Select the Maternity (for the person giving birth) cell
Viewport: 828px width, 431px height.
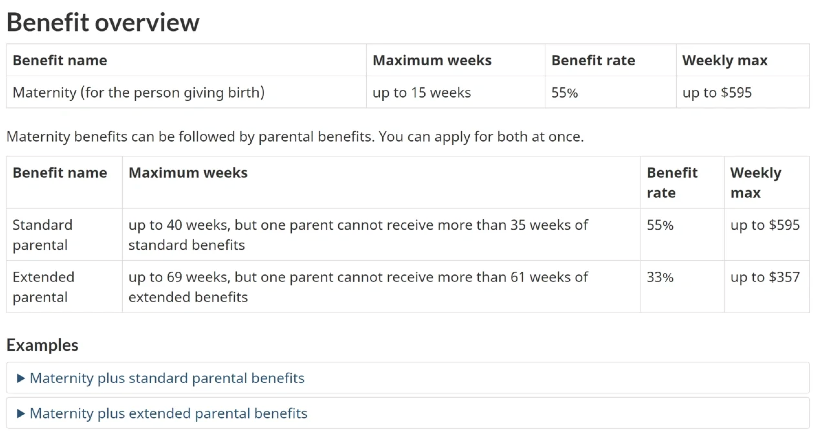click(x=138, y=93)
